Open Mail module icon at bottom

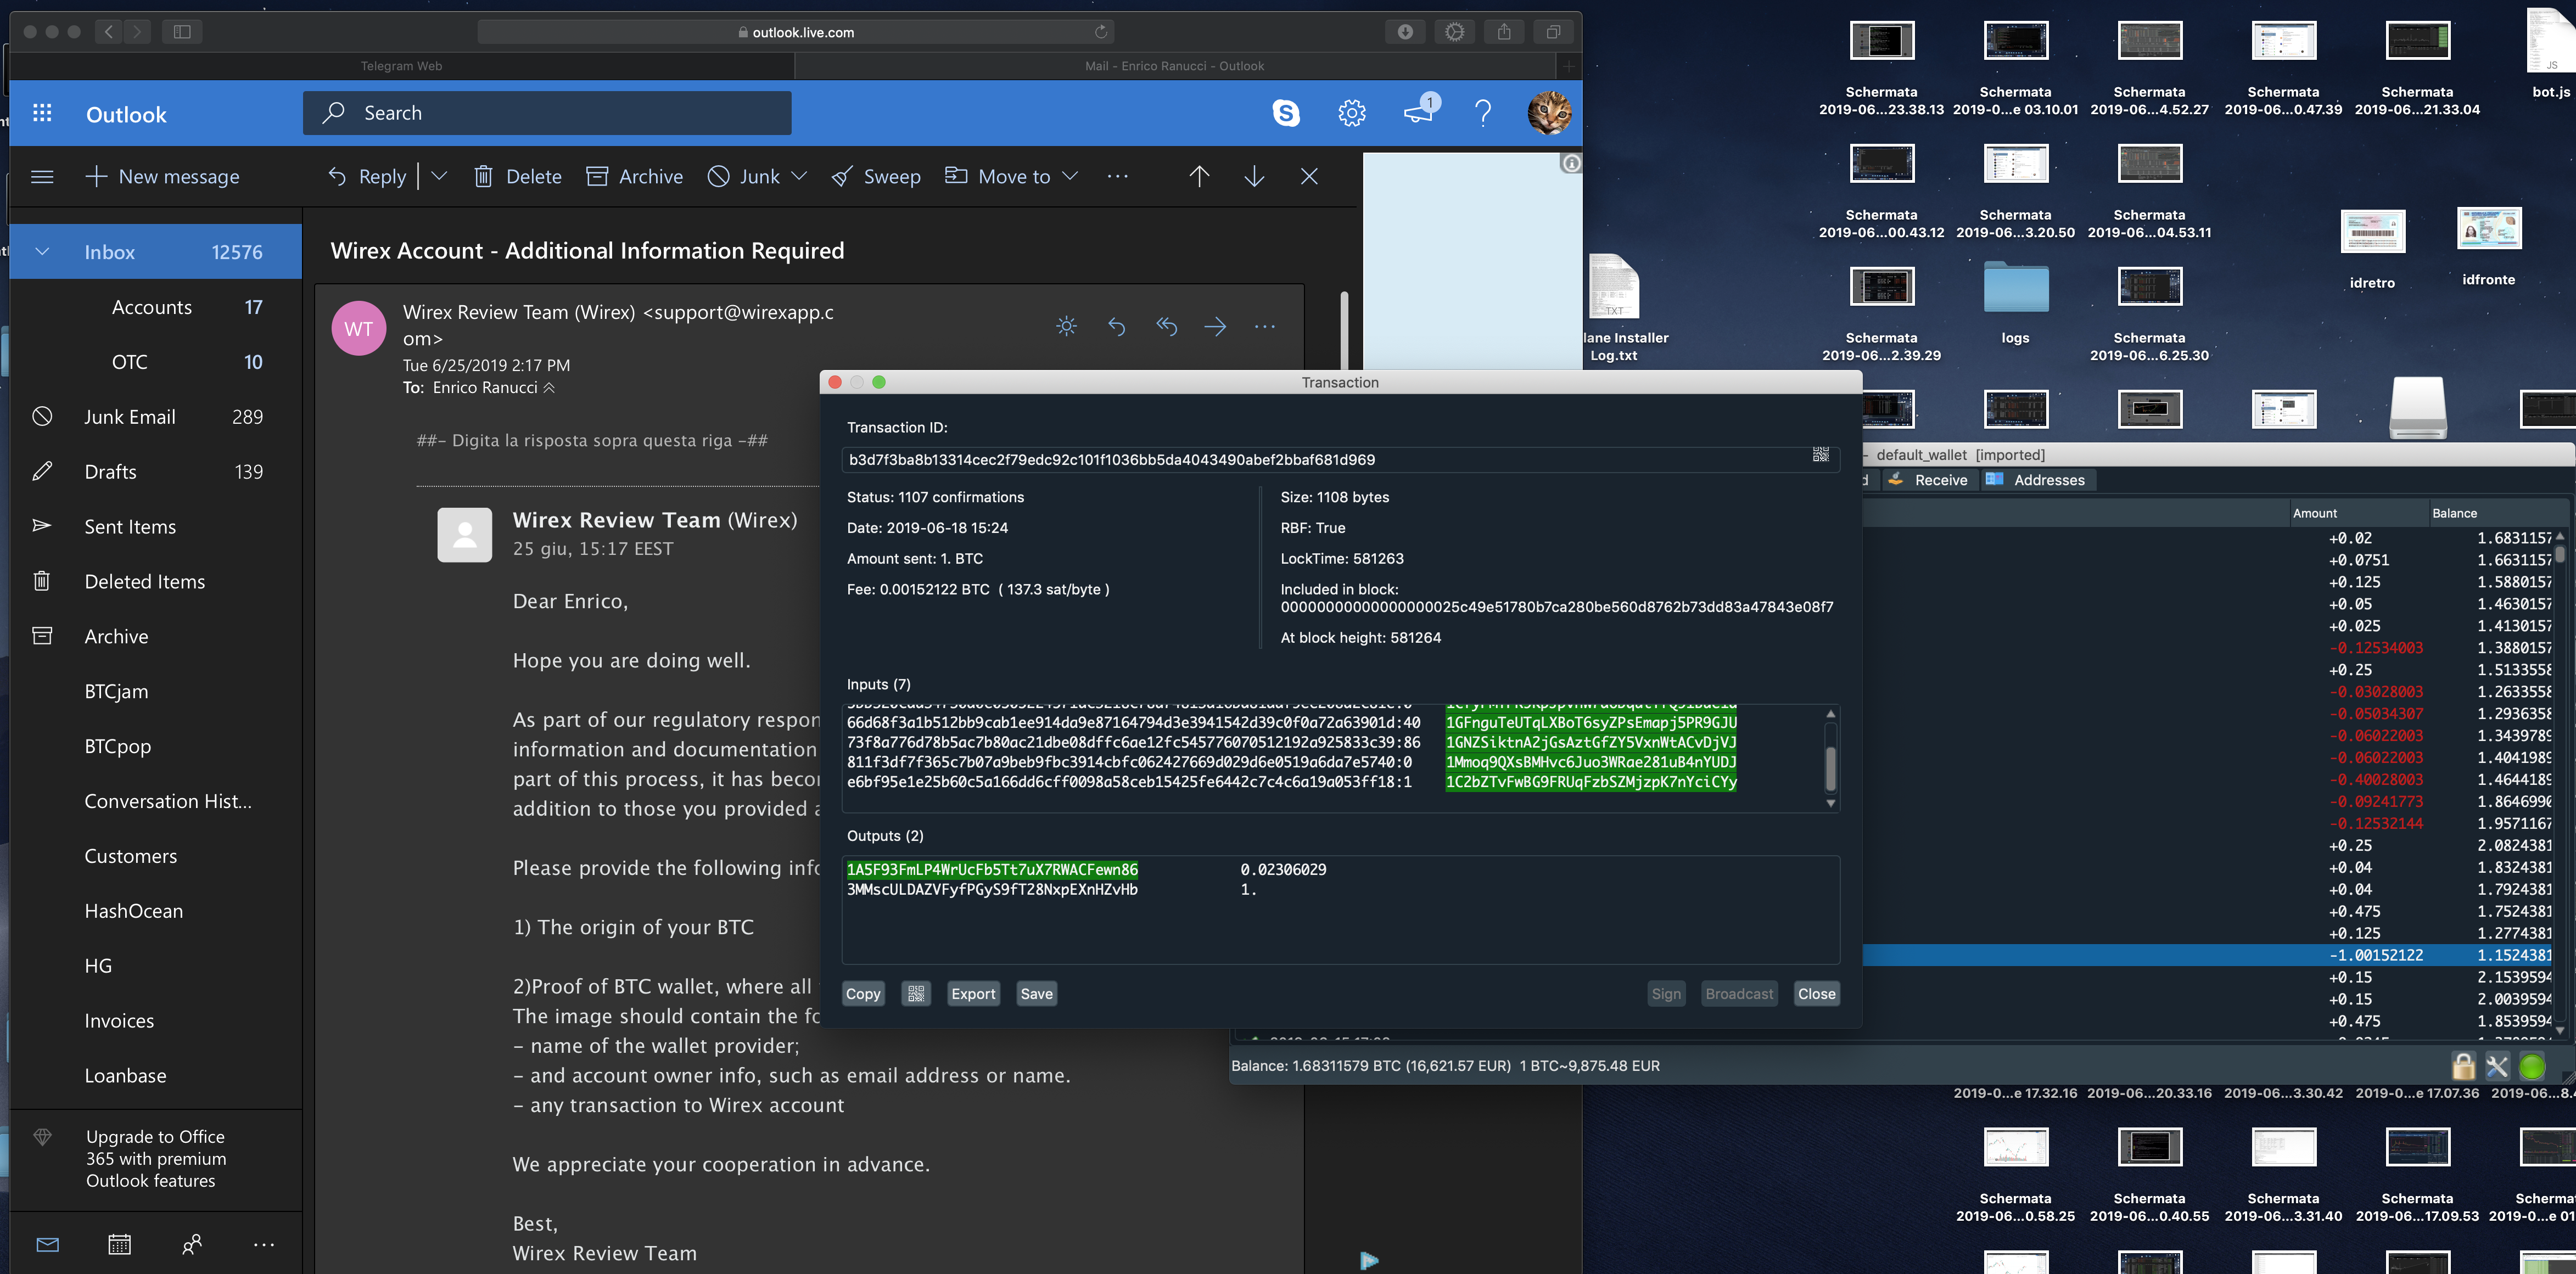pyautogui.click(x=47, y=1244)
